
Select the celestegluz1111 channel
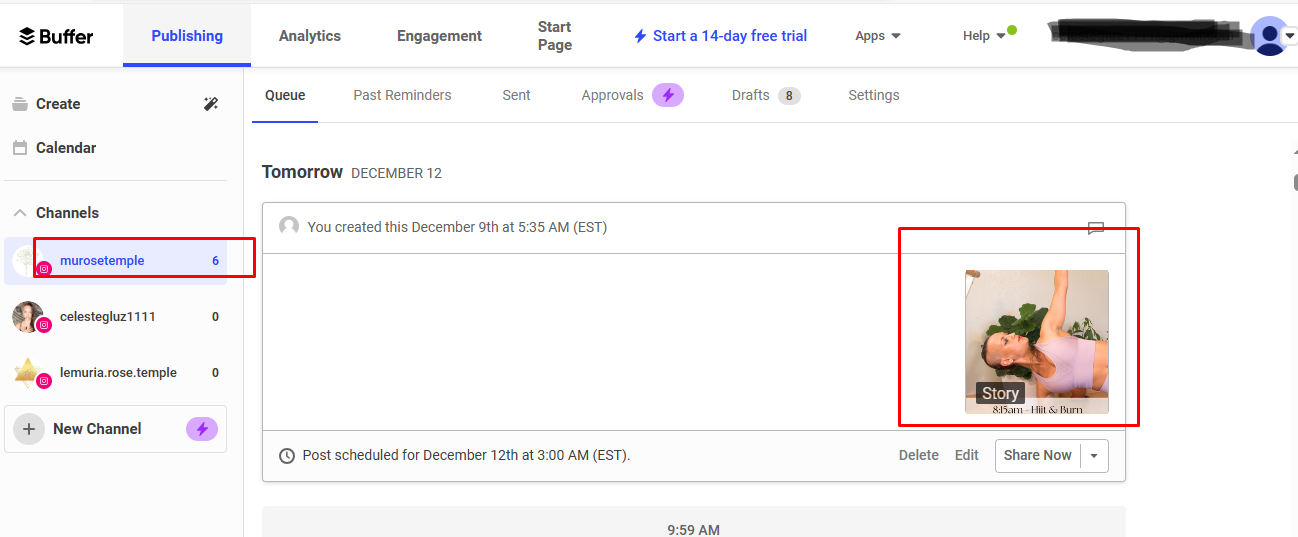click(116, 317)
